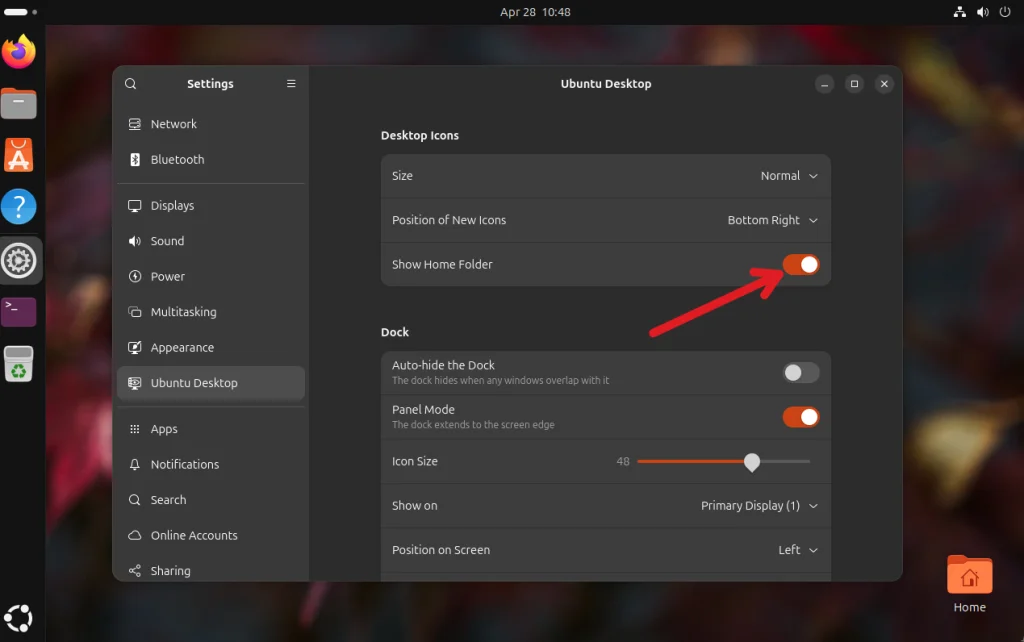1024x642 pixels.
Task: Open Sound settings page
Action: click(x=211, y=241)
